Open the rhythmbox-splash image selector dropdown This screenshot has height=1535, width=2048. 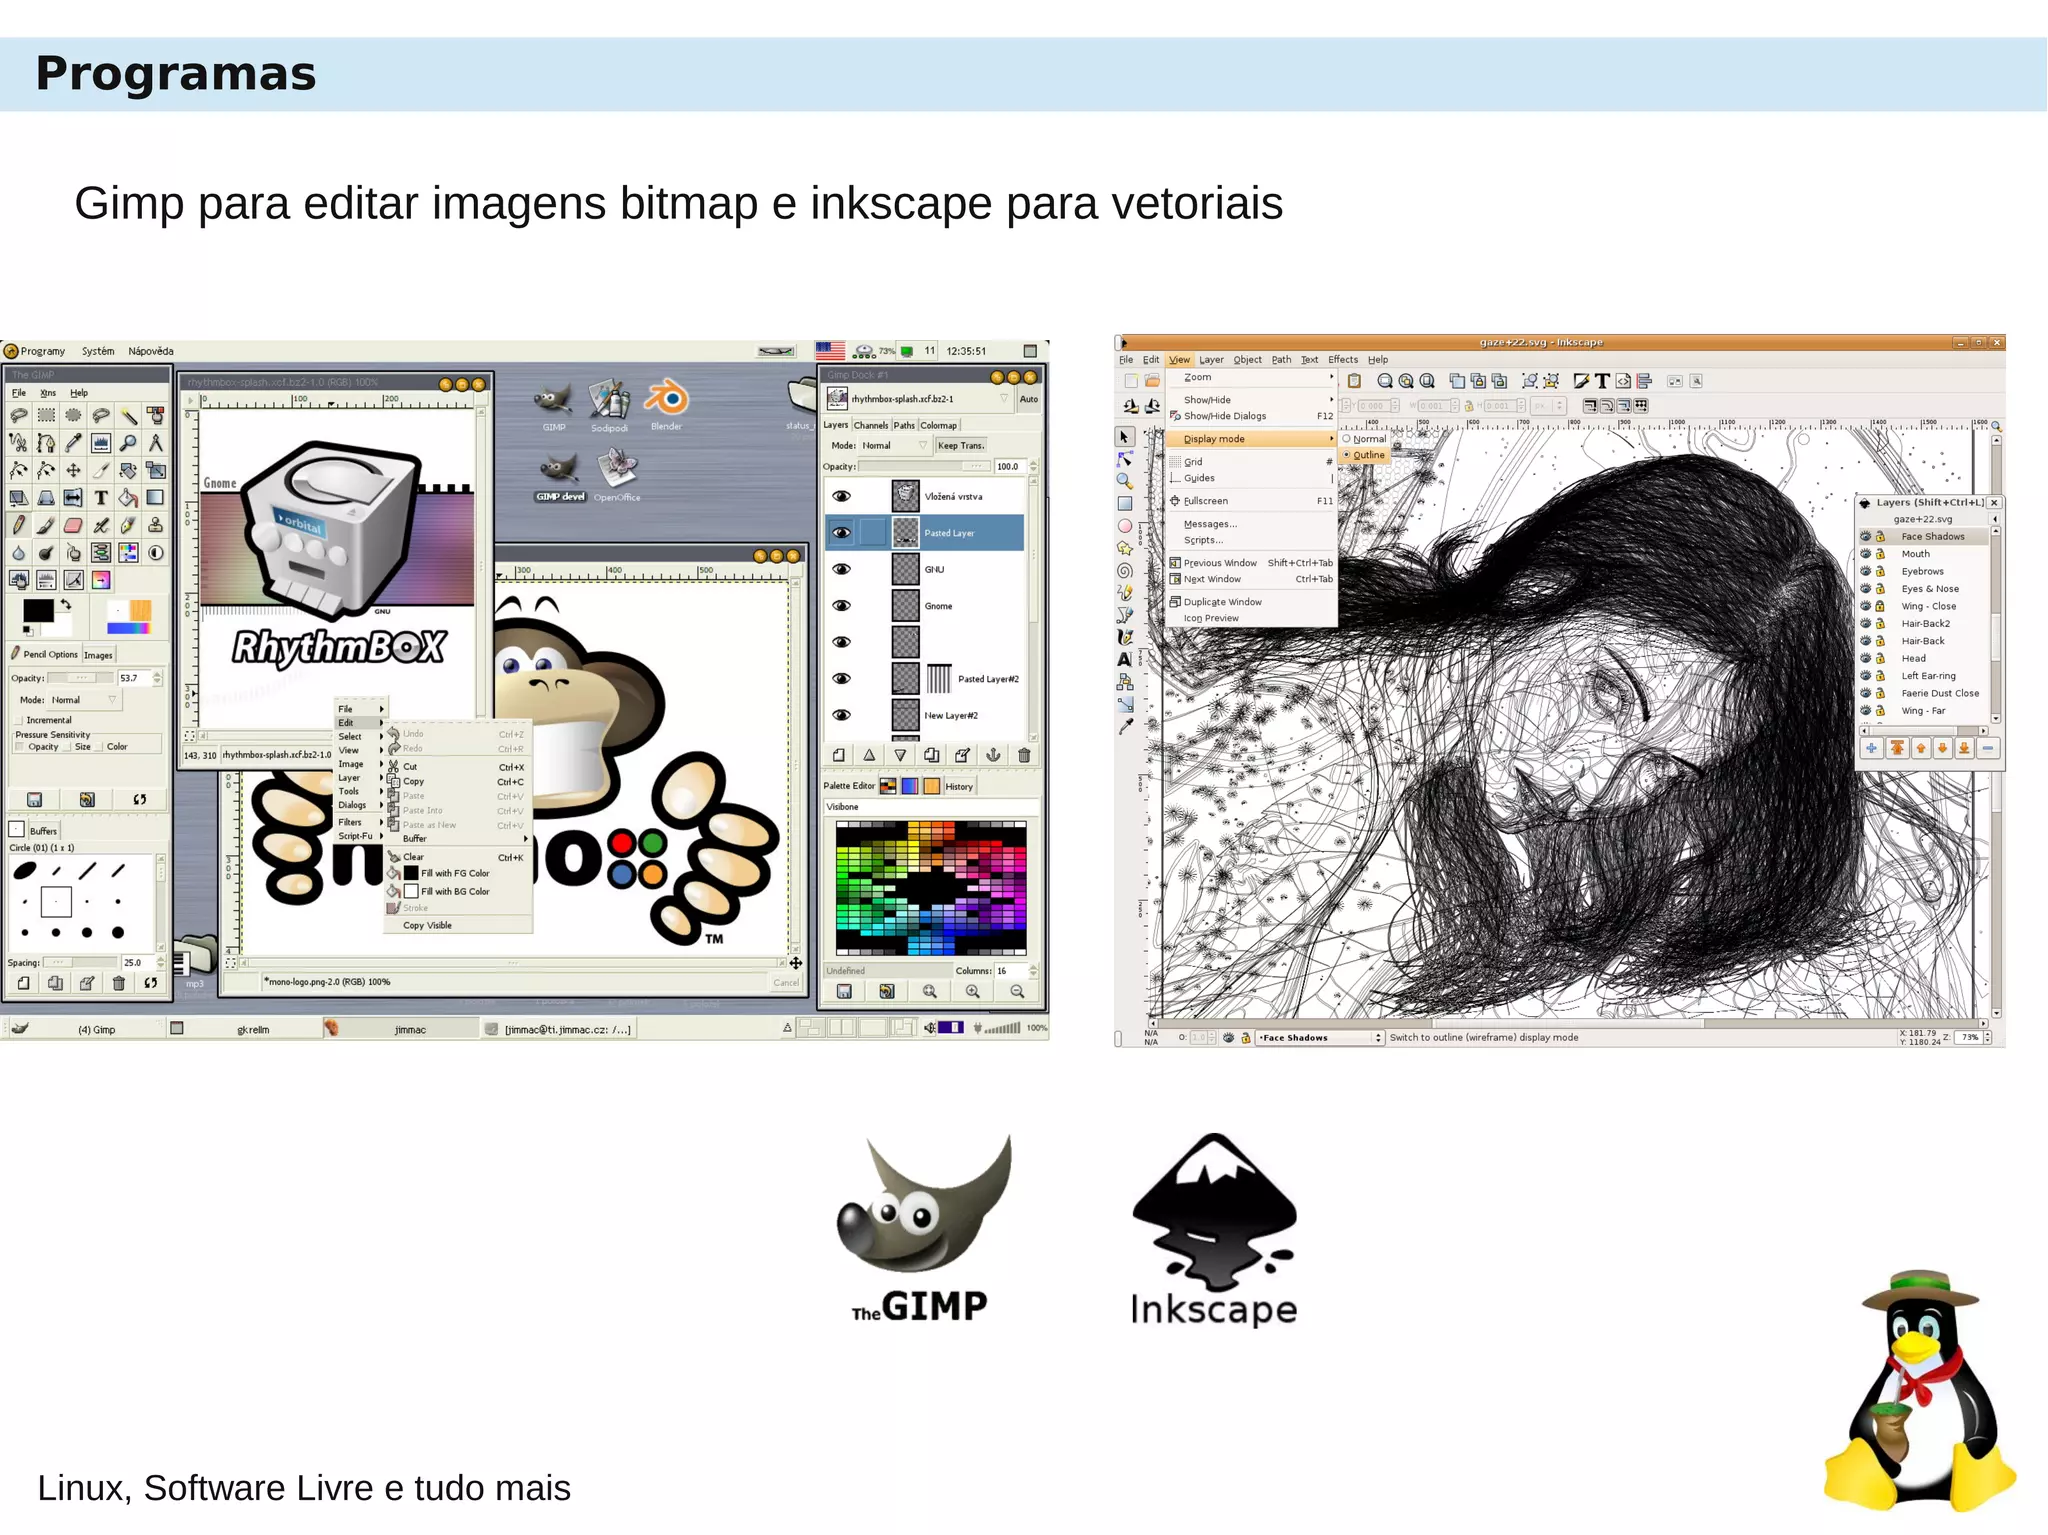click(x=919, y=399)
